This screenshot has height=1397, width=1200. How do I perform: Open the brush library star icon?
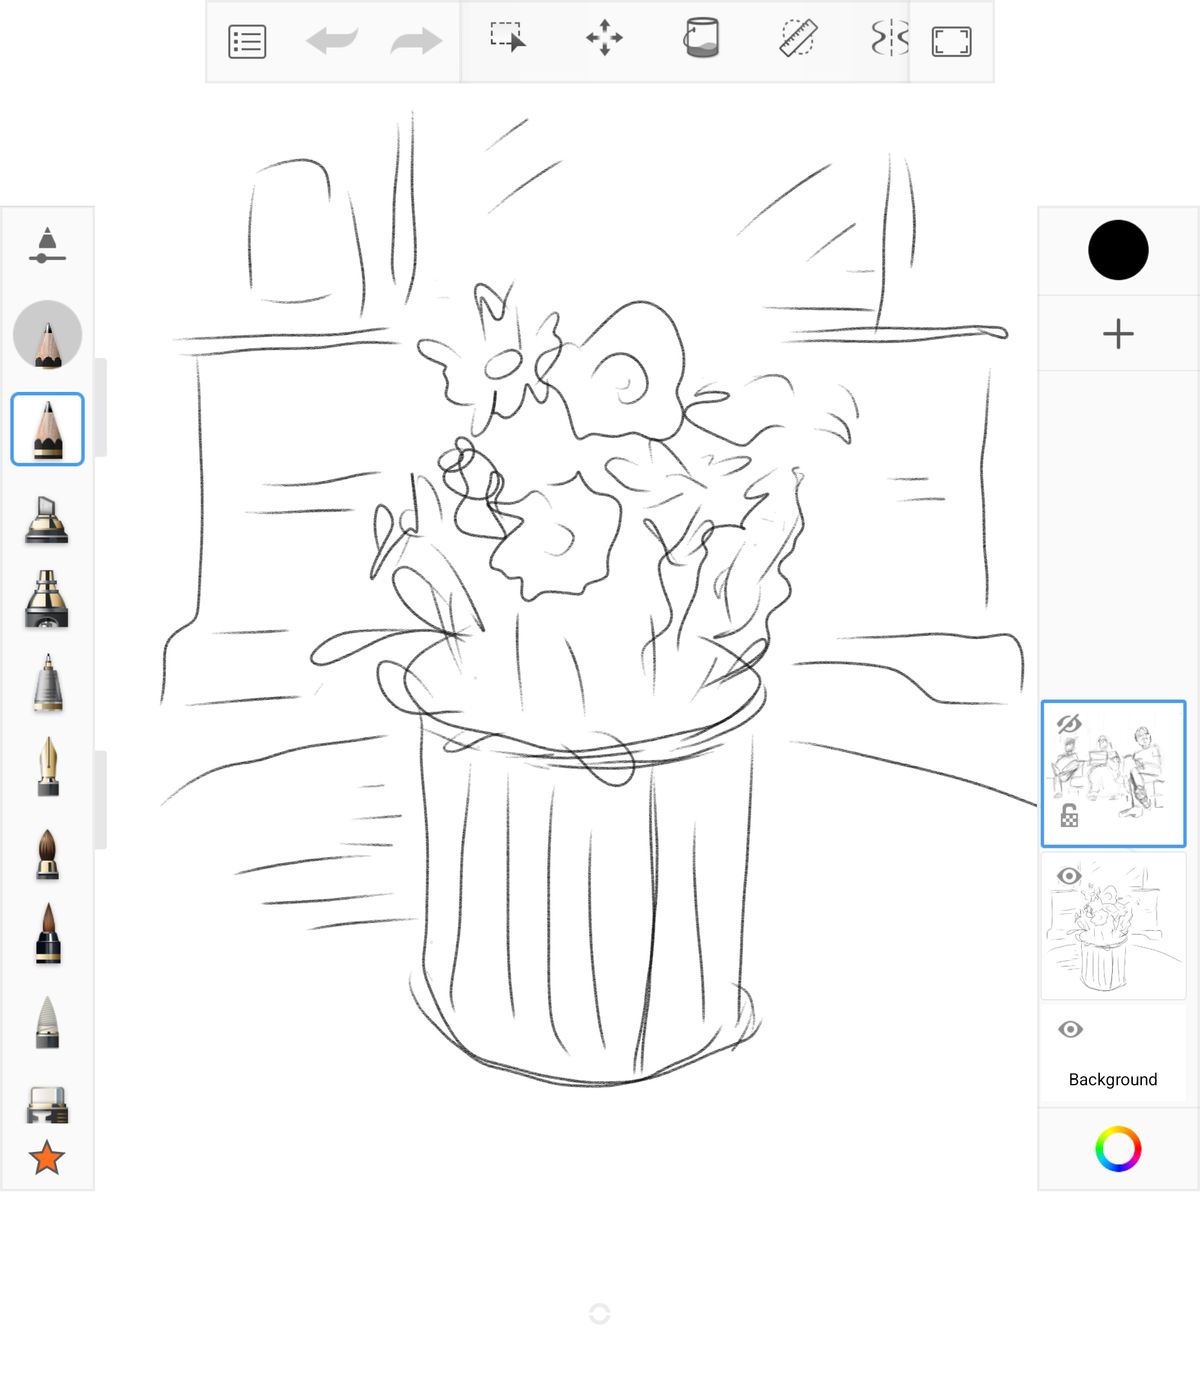[47, 1158]
